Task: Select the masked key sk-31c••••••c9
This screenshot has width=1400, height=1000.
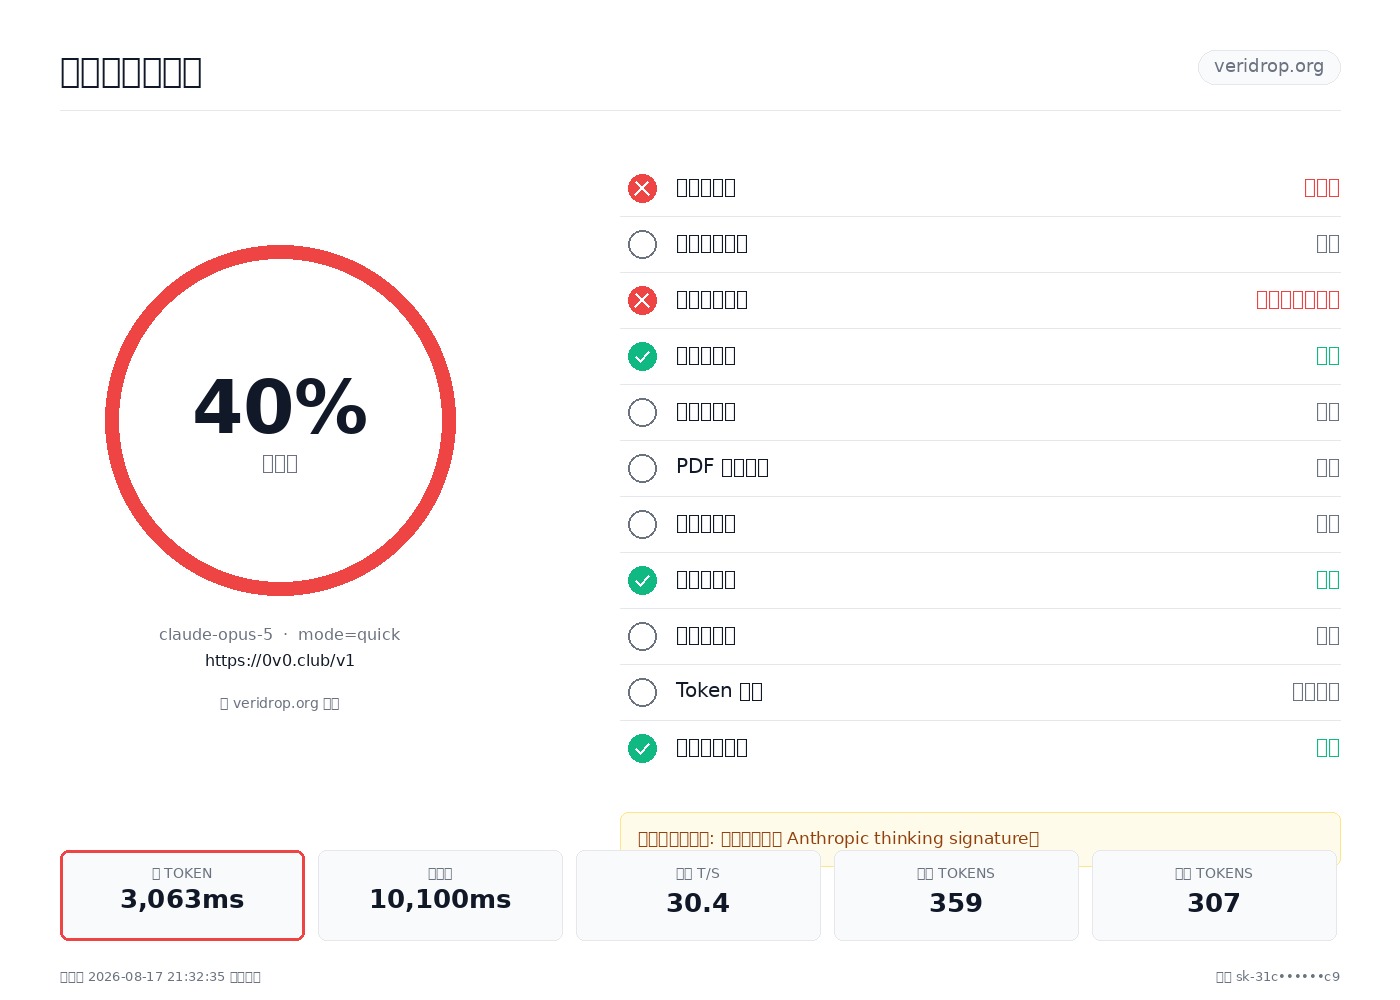Action: click(1288, 977)
